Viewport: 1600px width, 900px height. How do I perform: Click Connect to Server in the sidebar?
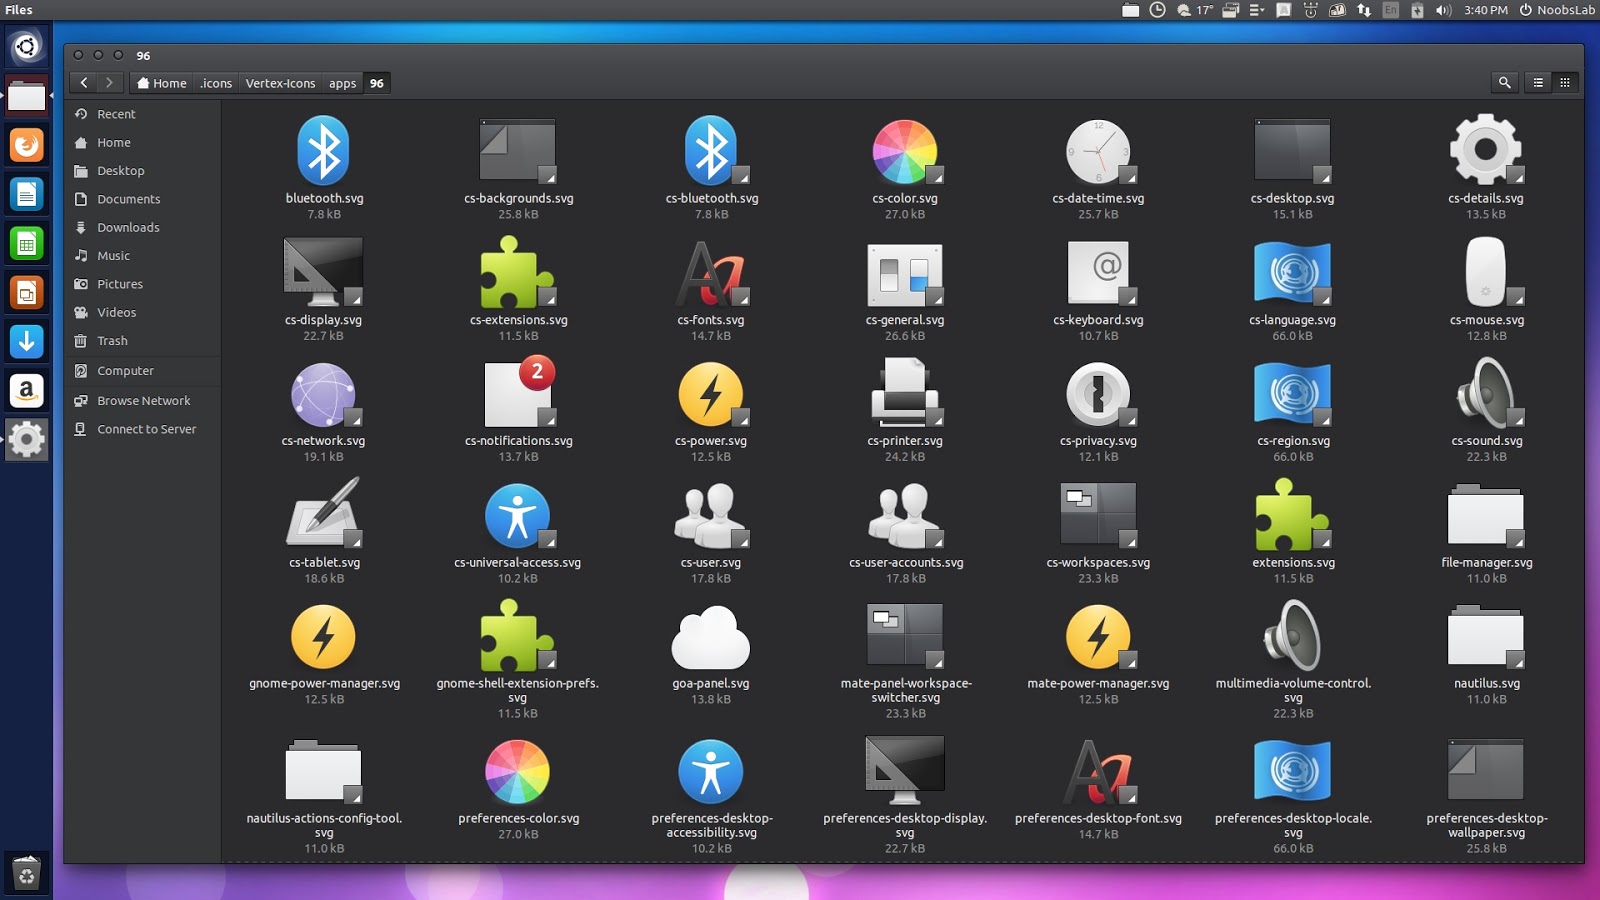(x=147, y=429)
